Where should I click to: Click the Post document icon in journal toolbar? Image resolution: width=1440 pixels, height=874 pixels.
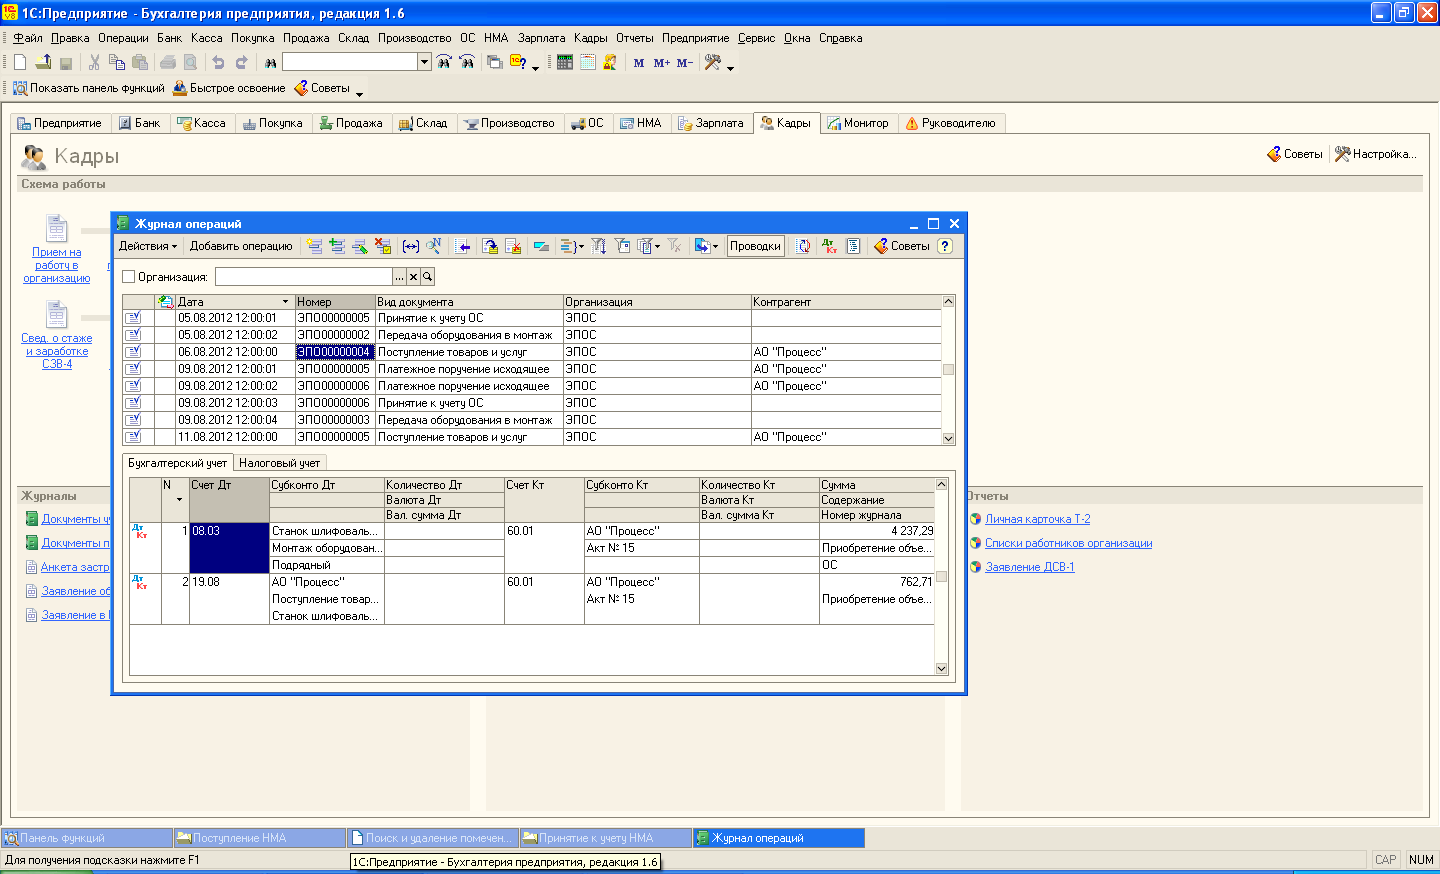(x=490, y=246)
